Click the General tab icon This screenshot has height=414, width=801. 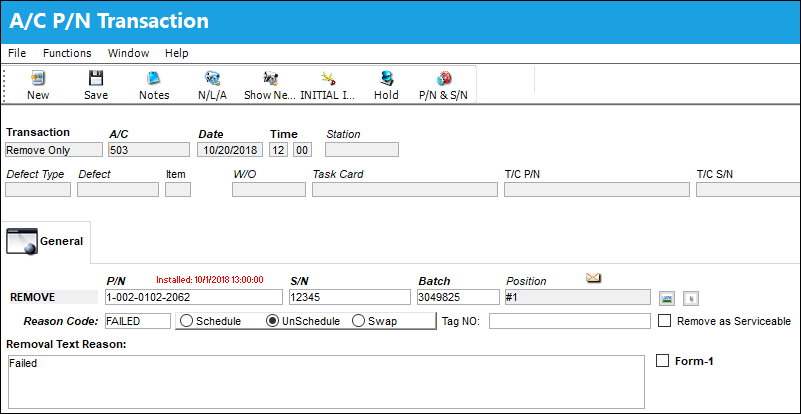pyautogui.click(x=21, y=241)
